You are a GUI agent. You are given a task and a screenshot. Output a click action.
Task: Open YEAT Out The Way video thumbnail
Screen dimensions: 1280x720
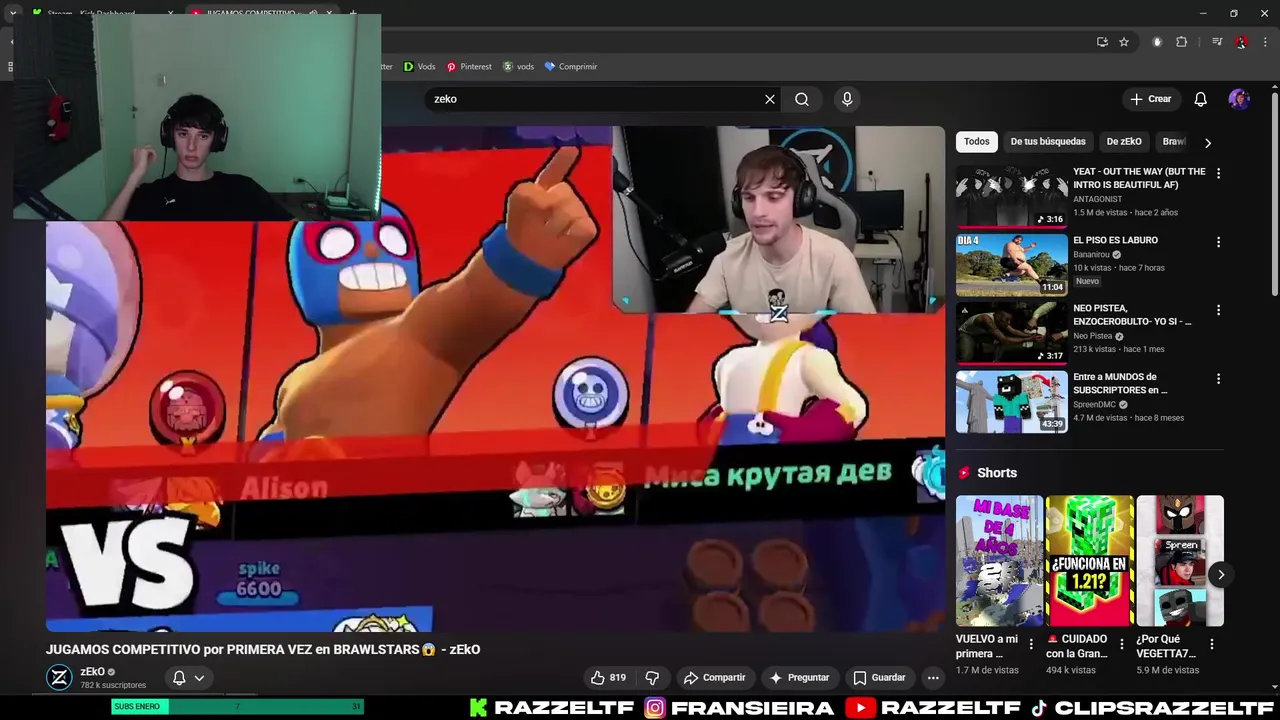pos(1011,197)
